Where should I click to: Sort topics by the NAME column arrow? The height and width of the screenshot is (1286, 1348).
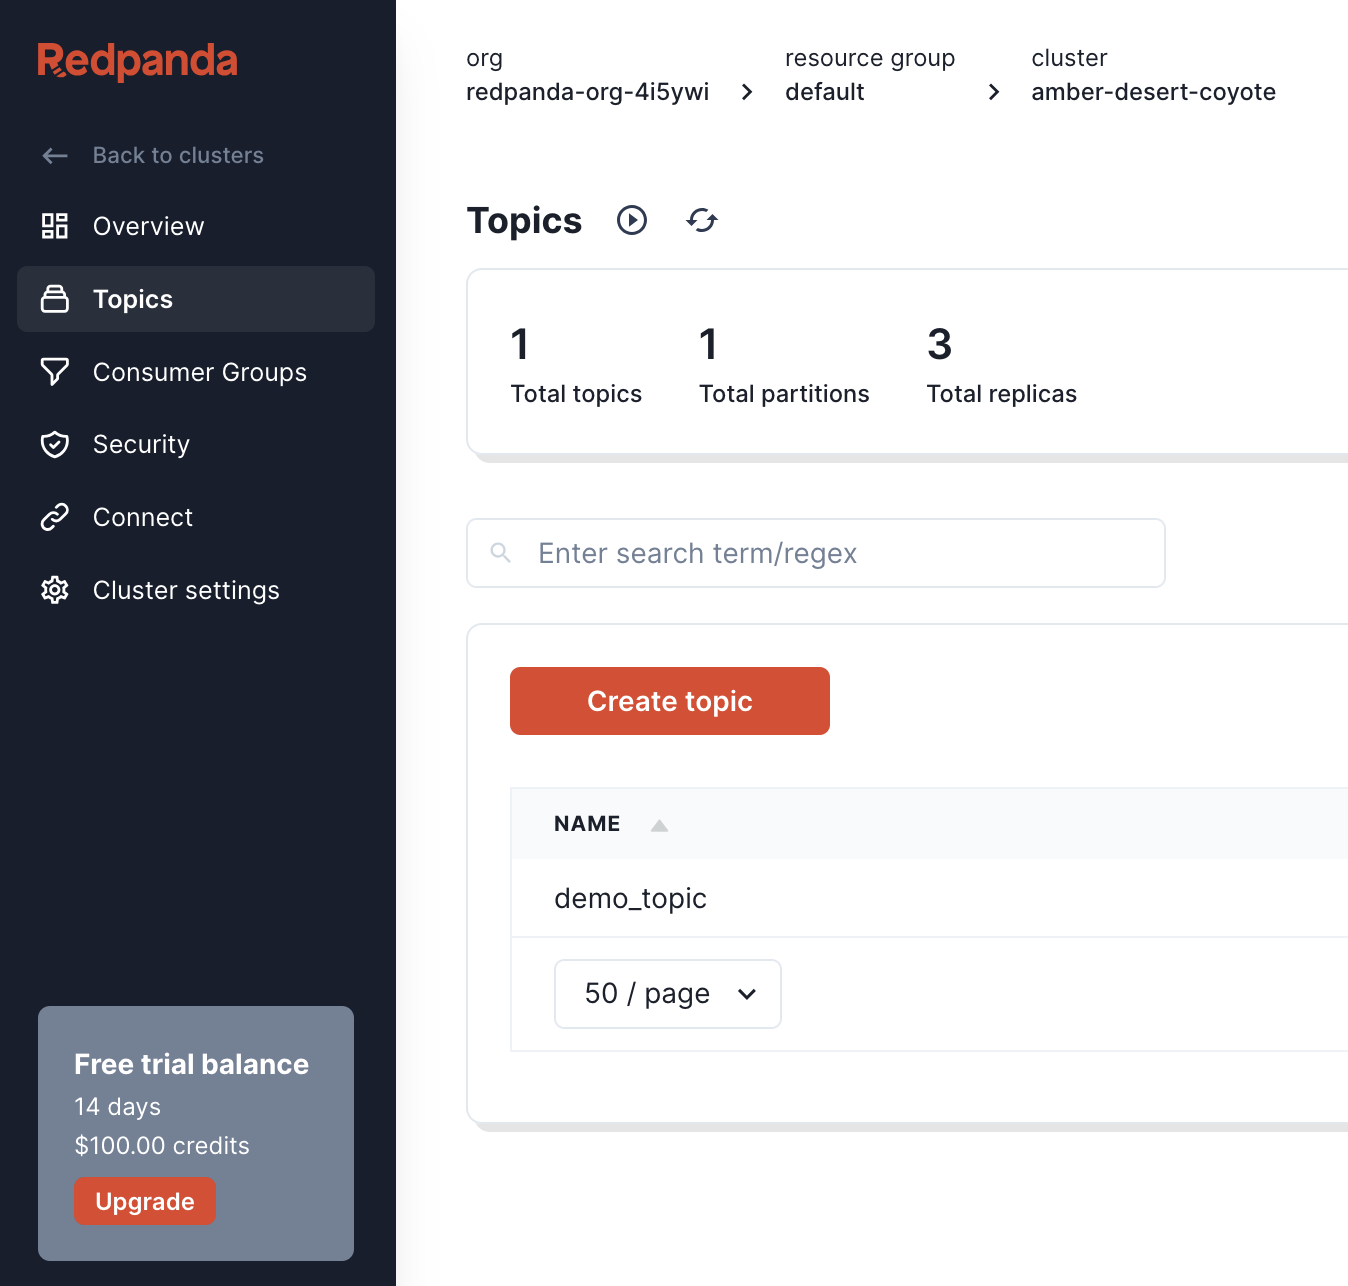point(659,825)
